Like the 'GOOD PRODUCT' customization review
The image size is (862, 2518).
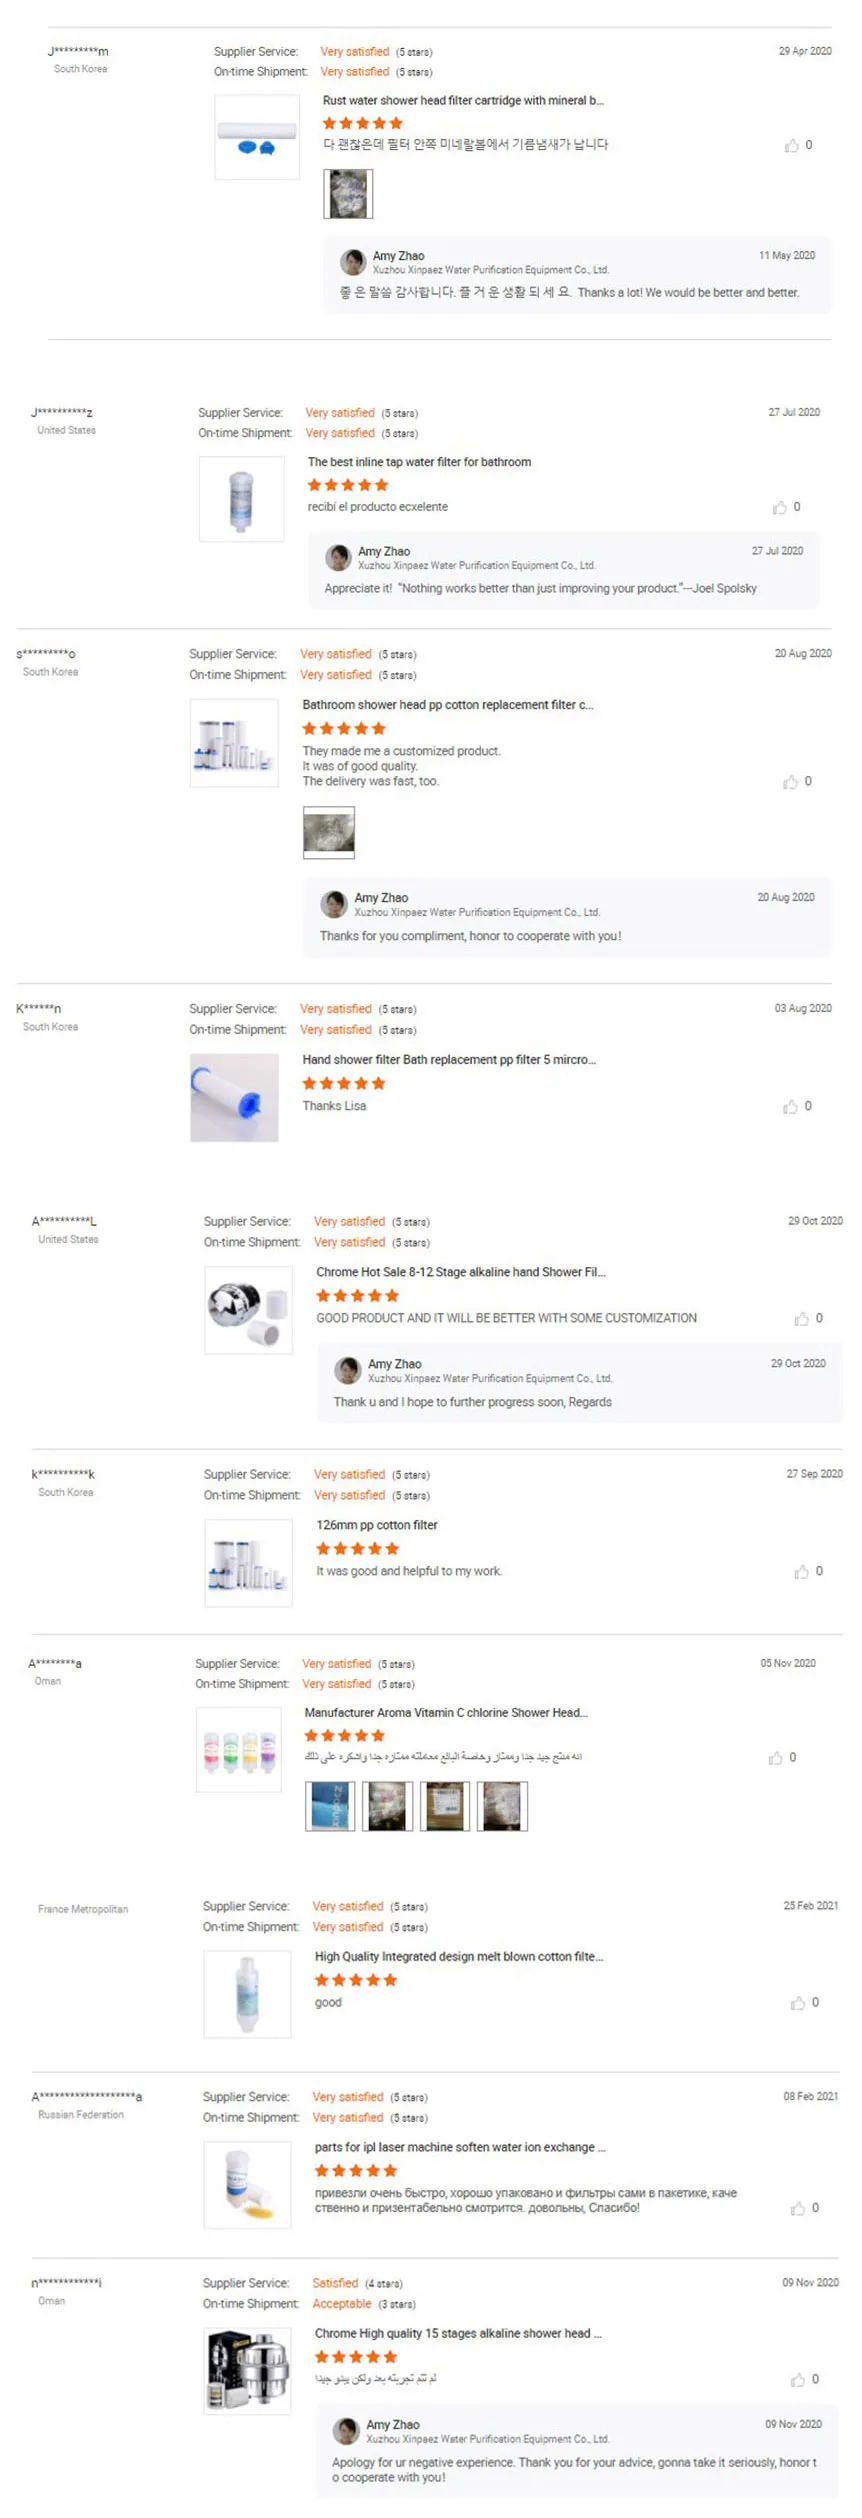[x=802, y=1319]
